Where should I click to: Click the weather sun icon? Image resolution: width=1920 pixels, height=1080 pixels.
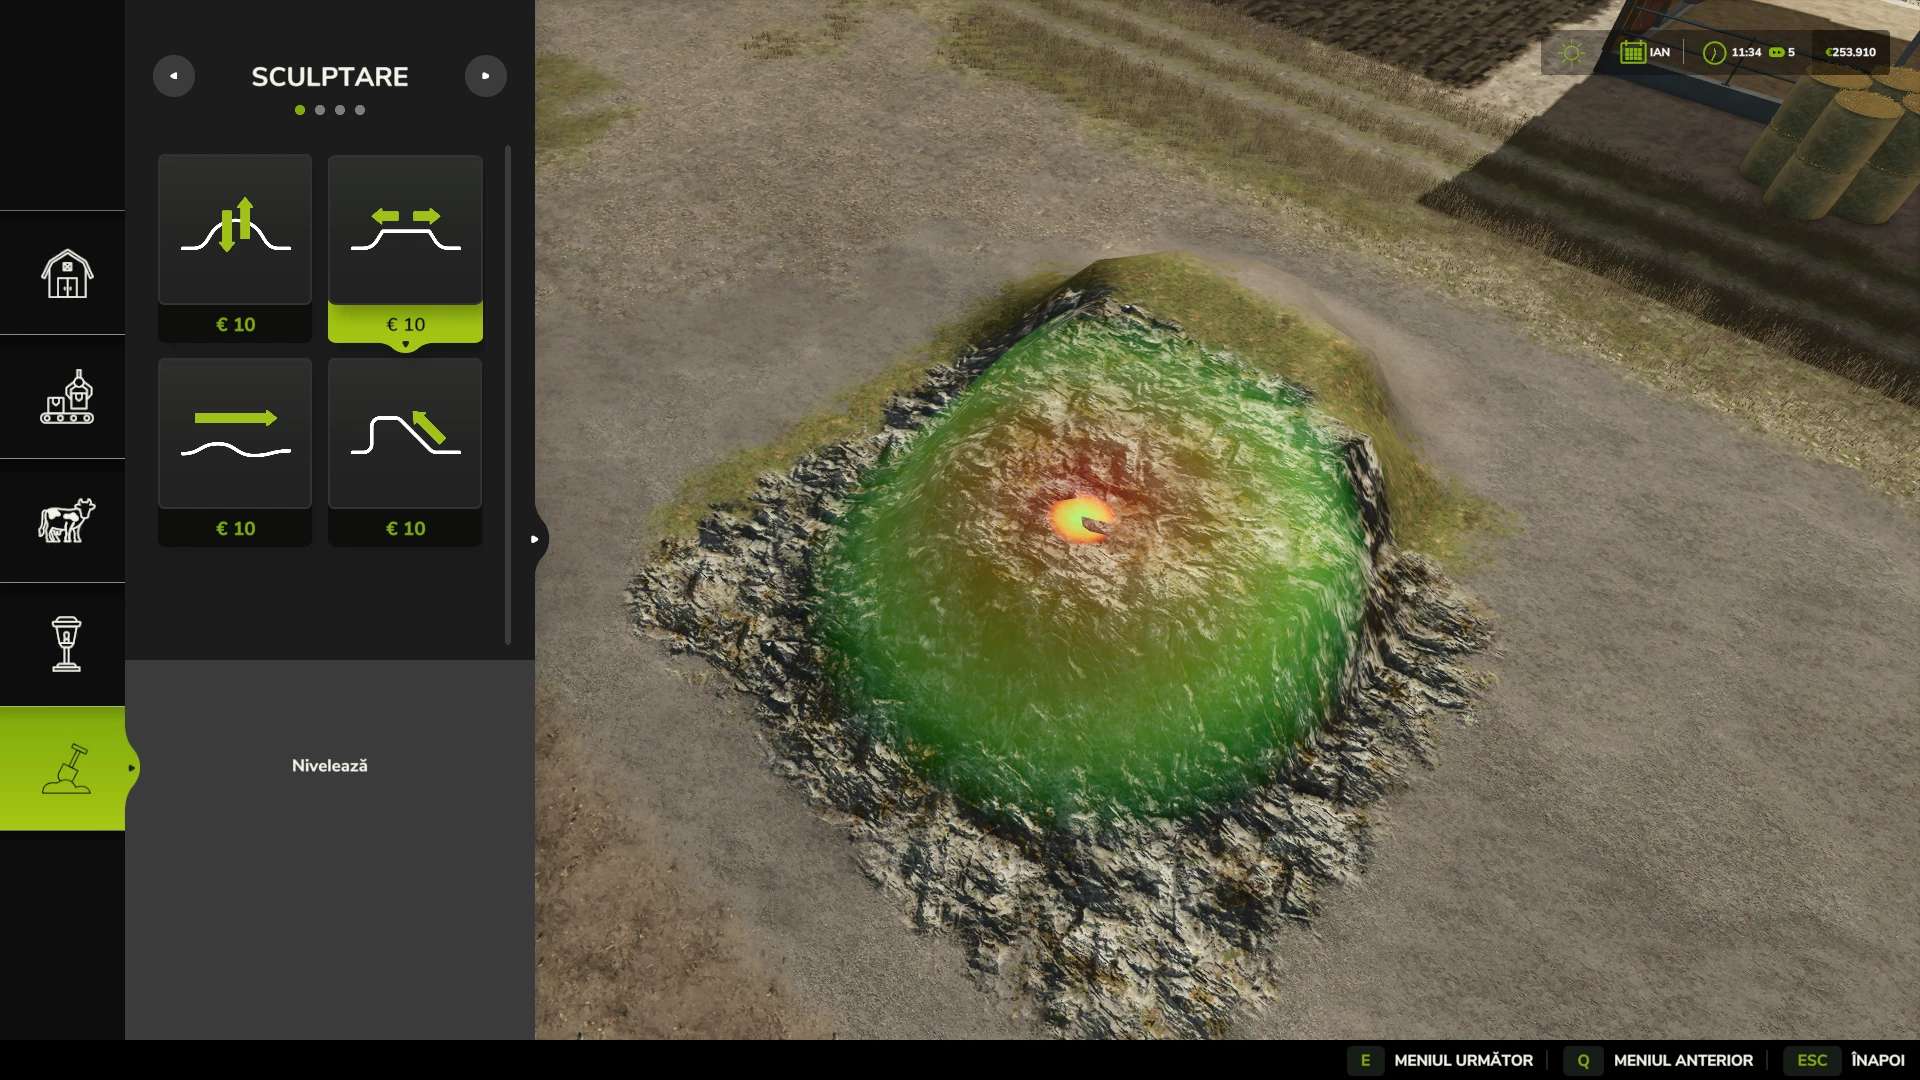tap(1571, 53)
